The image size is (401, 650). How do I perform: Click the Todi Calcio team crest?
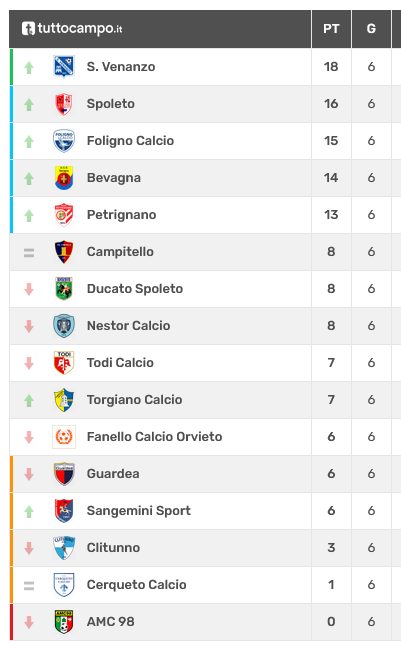point(64,362)
